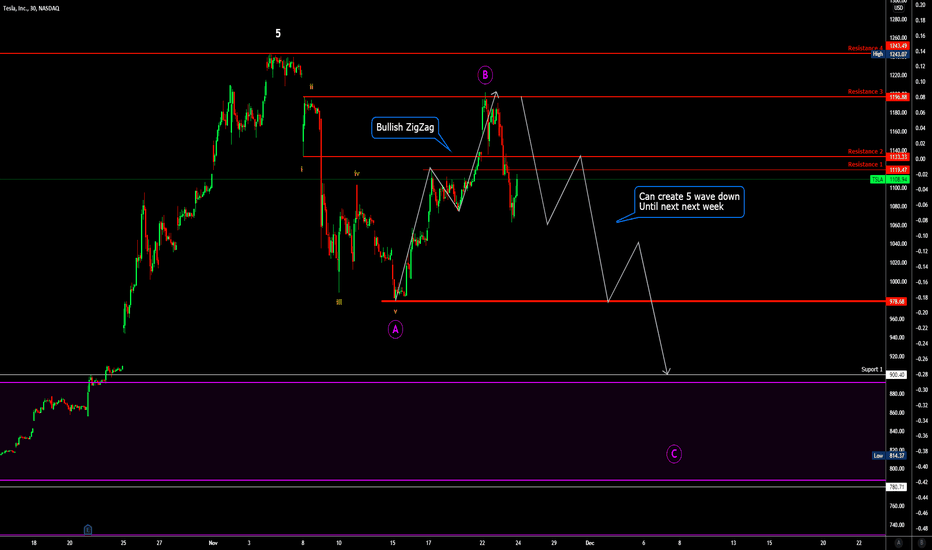Screen dimensions: 932x550
Task: Click the 1133.33 red price tag
Action: (897, 157)
